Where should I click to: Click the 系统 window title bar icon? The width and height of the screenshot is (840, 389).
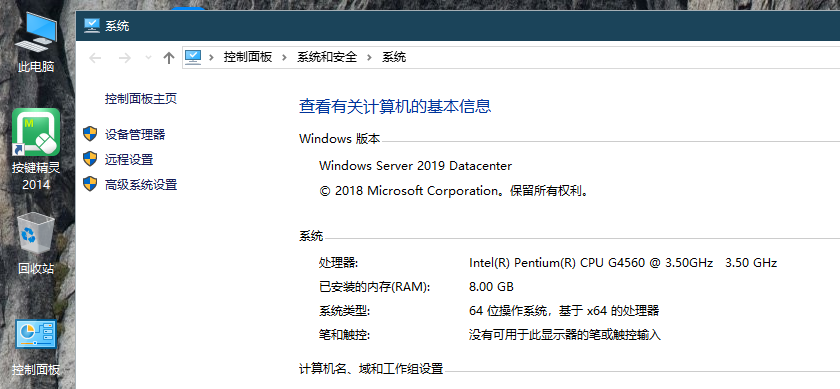click(92, 25)
